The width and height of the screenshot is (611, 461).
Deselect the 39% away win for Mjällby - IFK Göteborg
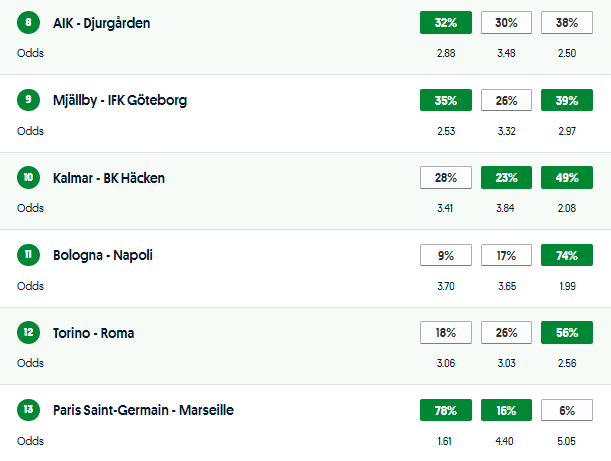point(566,100)
